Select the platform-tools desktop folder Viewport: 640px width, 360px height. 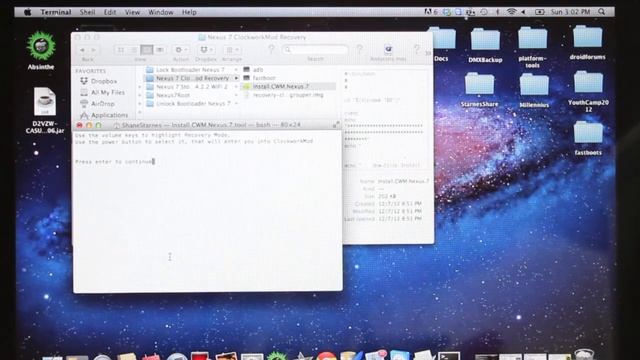[x=532, y=47]
